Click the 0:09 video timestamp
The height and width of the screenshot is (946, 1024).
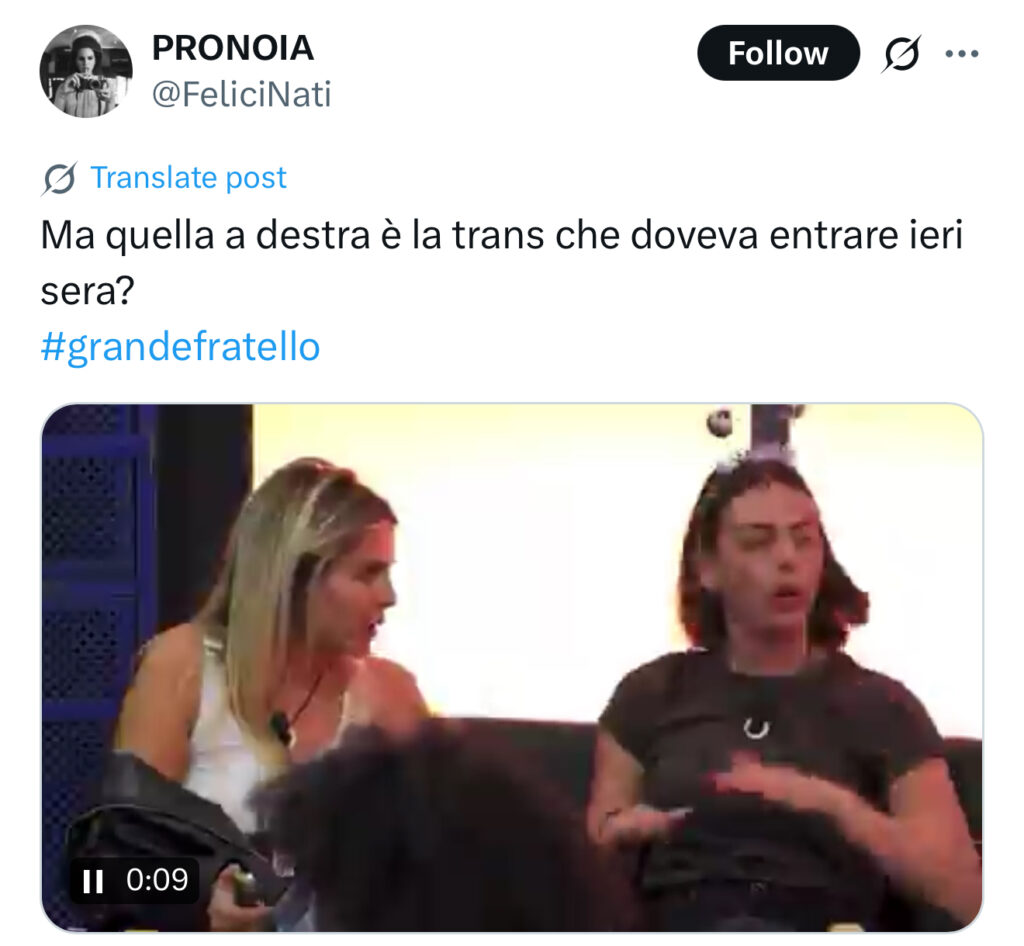click(x=157, y=880)
